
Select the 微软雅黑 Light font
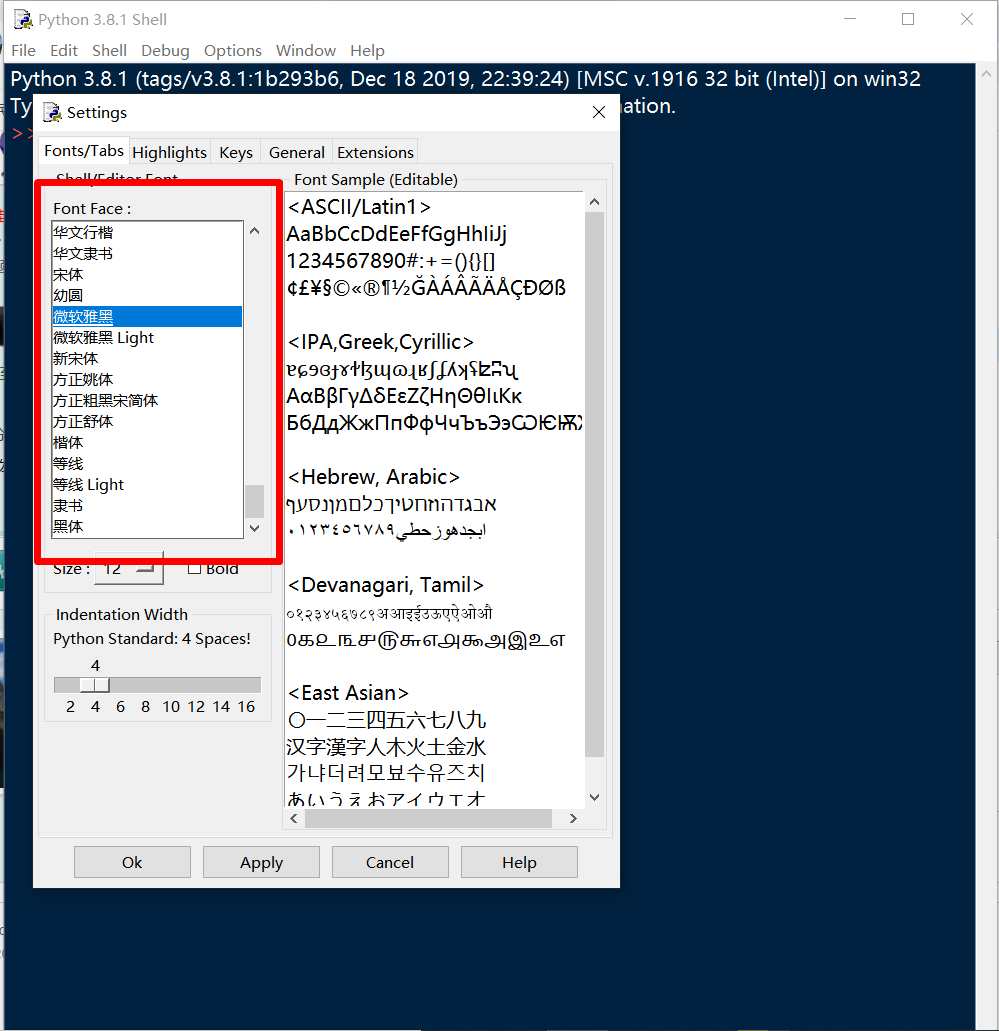[x=104, y=338]
